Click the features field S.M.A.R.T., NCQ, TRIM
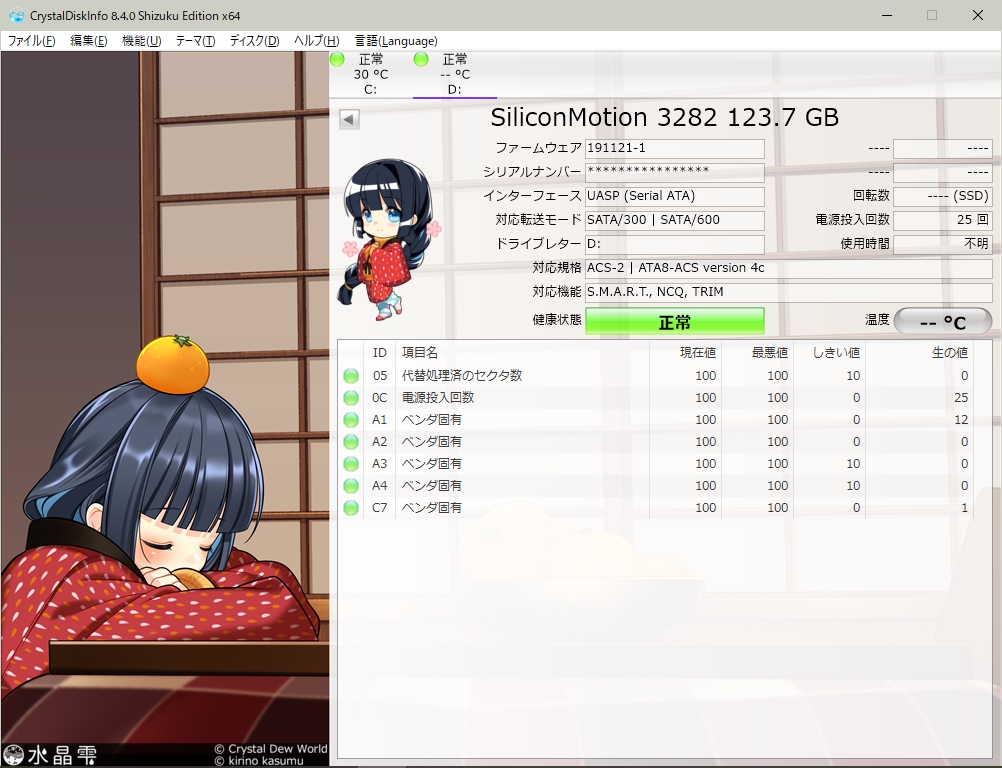This screenshot has width=1002, height=768. (x=789, y=292)
